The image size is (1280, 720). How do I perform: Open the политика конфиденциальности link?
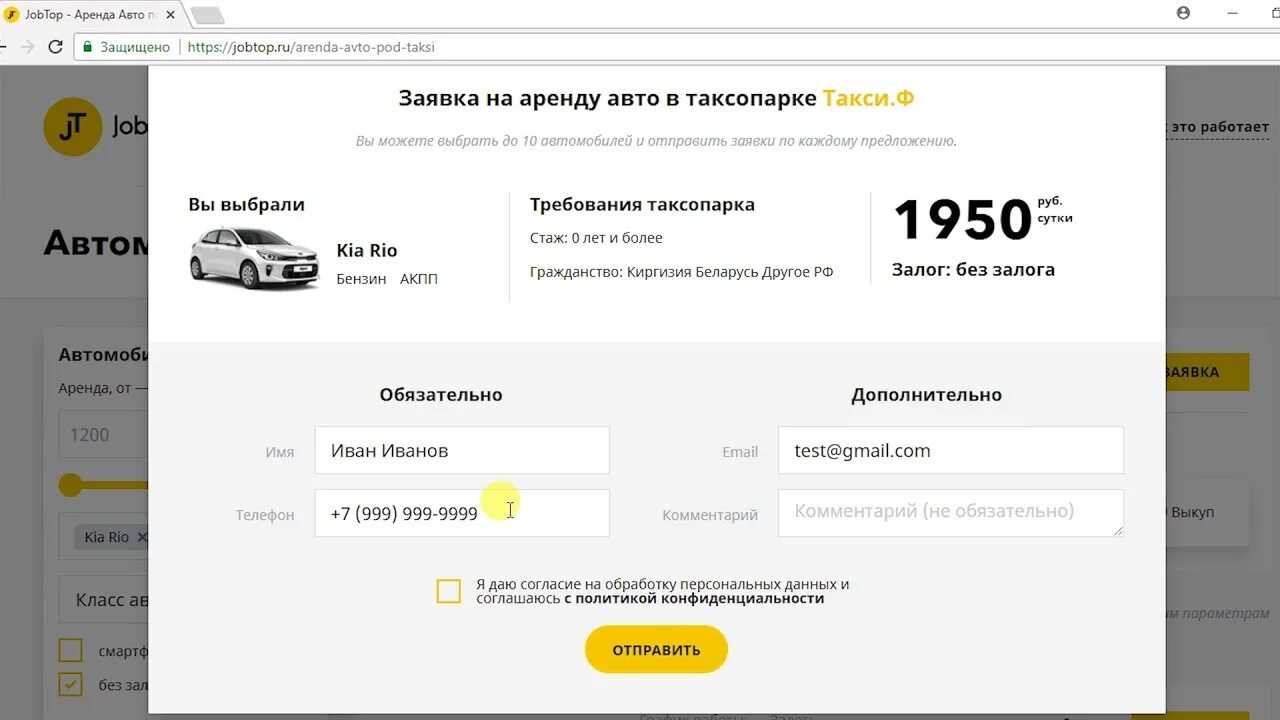tap(694, 599)
